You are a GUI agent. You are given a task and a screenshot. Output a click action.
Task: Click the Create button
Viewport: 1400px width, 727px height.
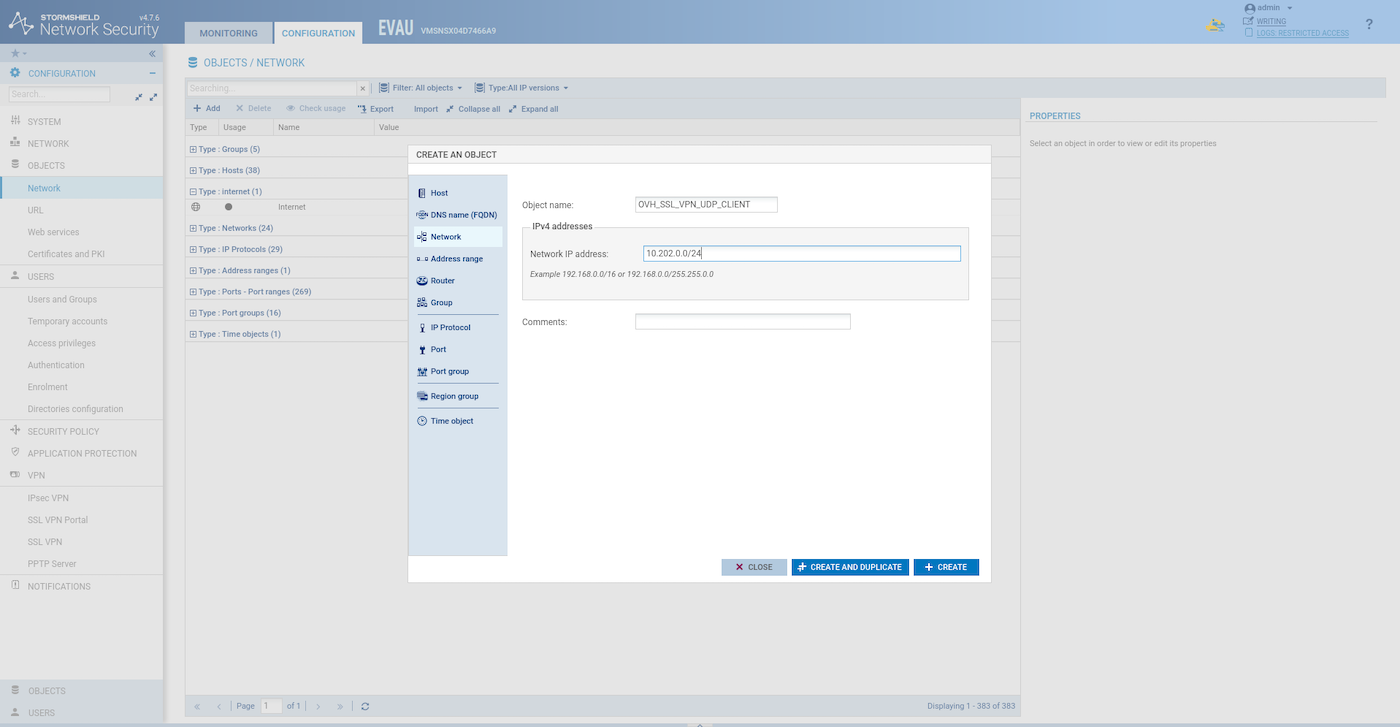pyautogui.click(x=945, y=567)
